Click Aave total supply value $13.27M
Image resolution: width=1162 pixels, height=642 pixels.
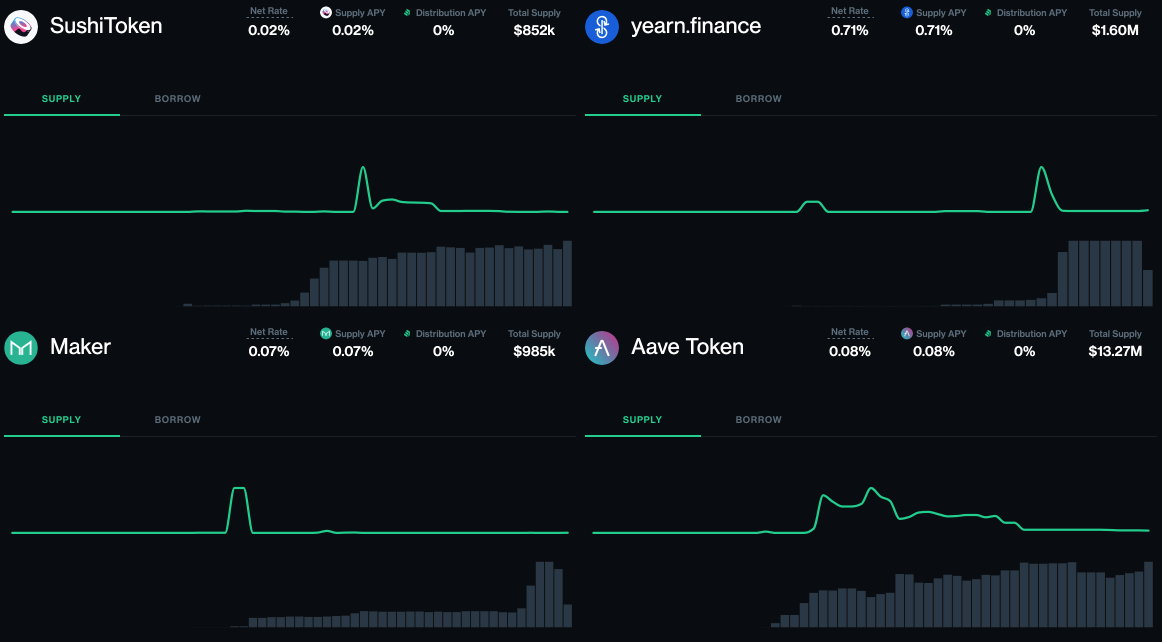pyautogui.click(x=1115, y=351)
